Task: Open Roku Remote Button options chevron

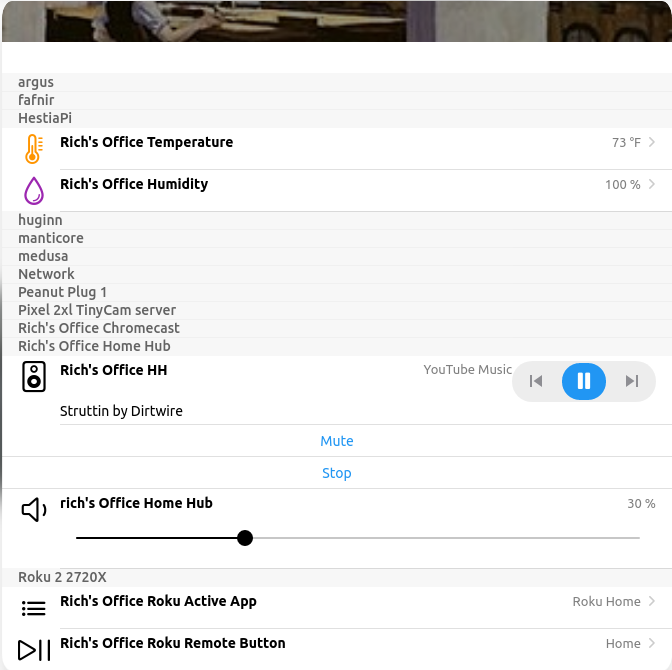Action: click(x=652, y=643)
